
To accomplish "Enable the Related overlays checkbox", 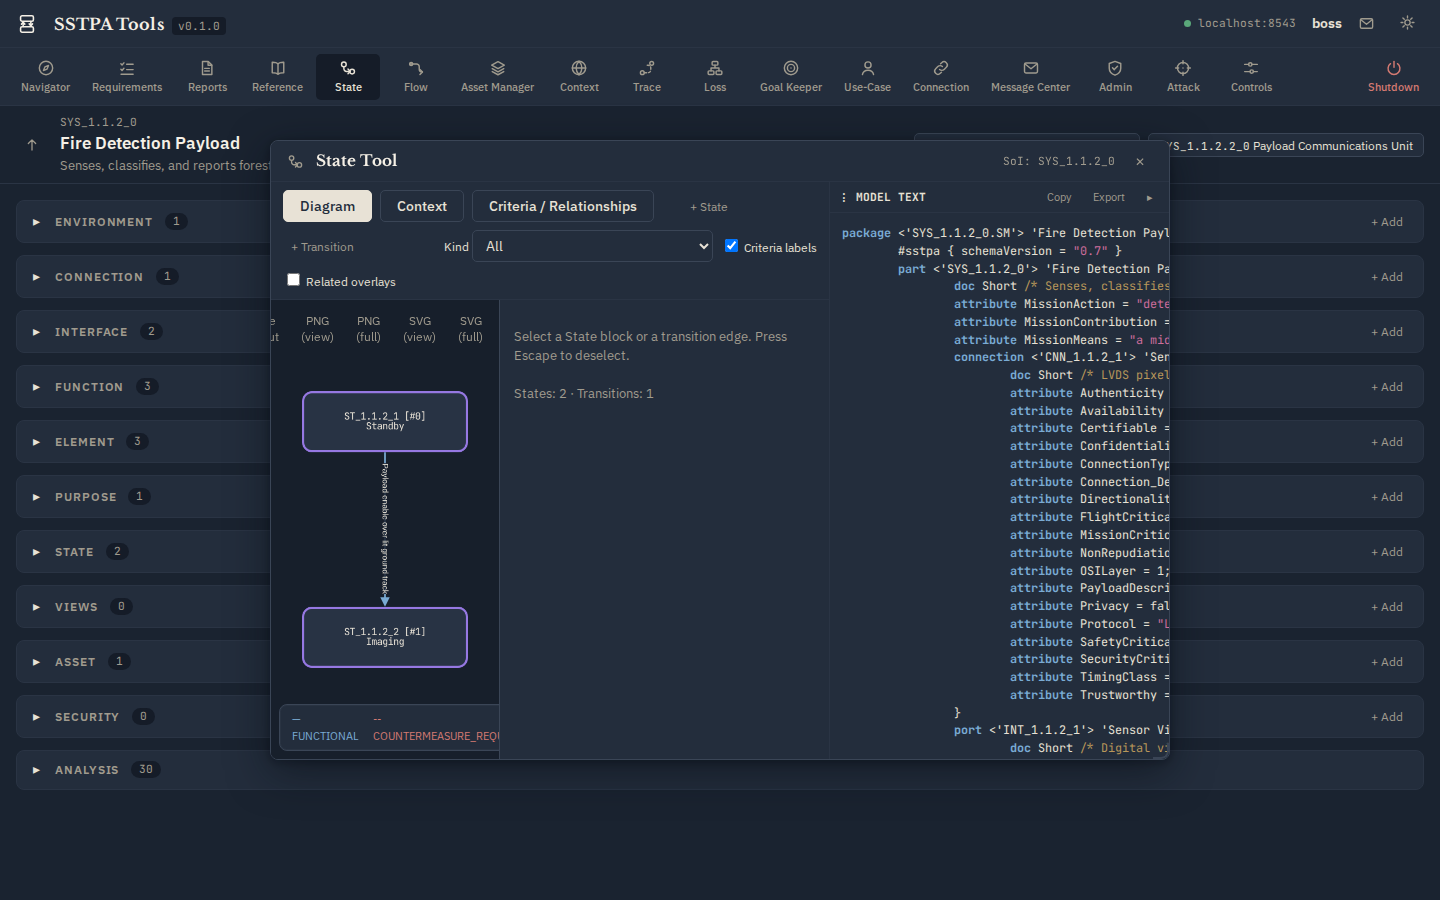I will click(x=293, y=280).
